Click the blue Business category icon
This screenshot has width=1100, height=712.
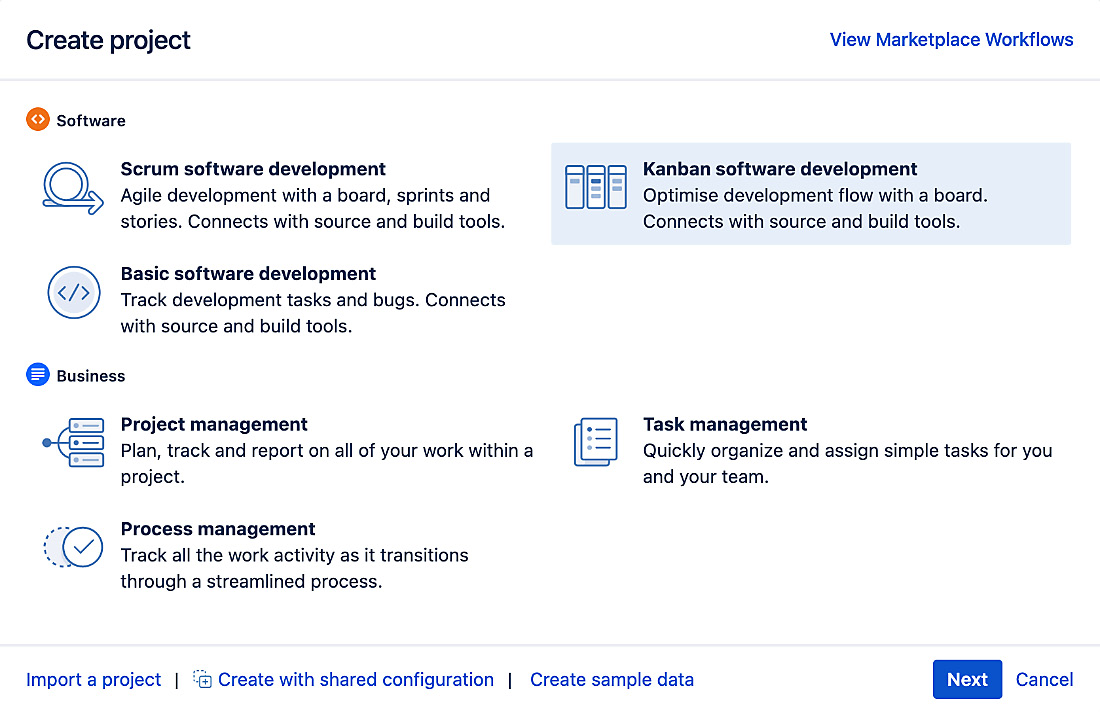pyautogui.click(x=38, y=375)
